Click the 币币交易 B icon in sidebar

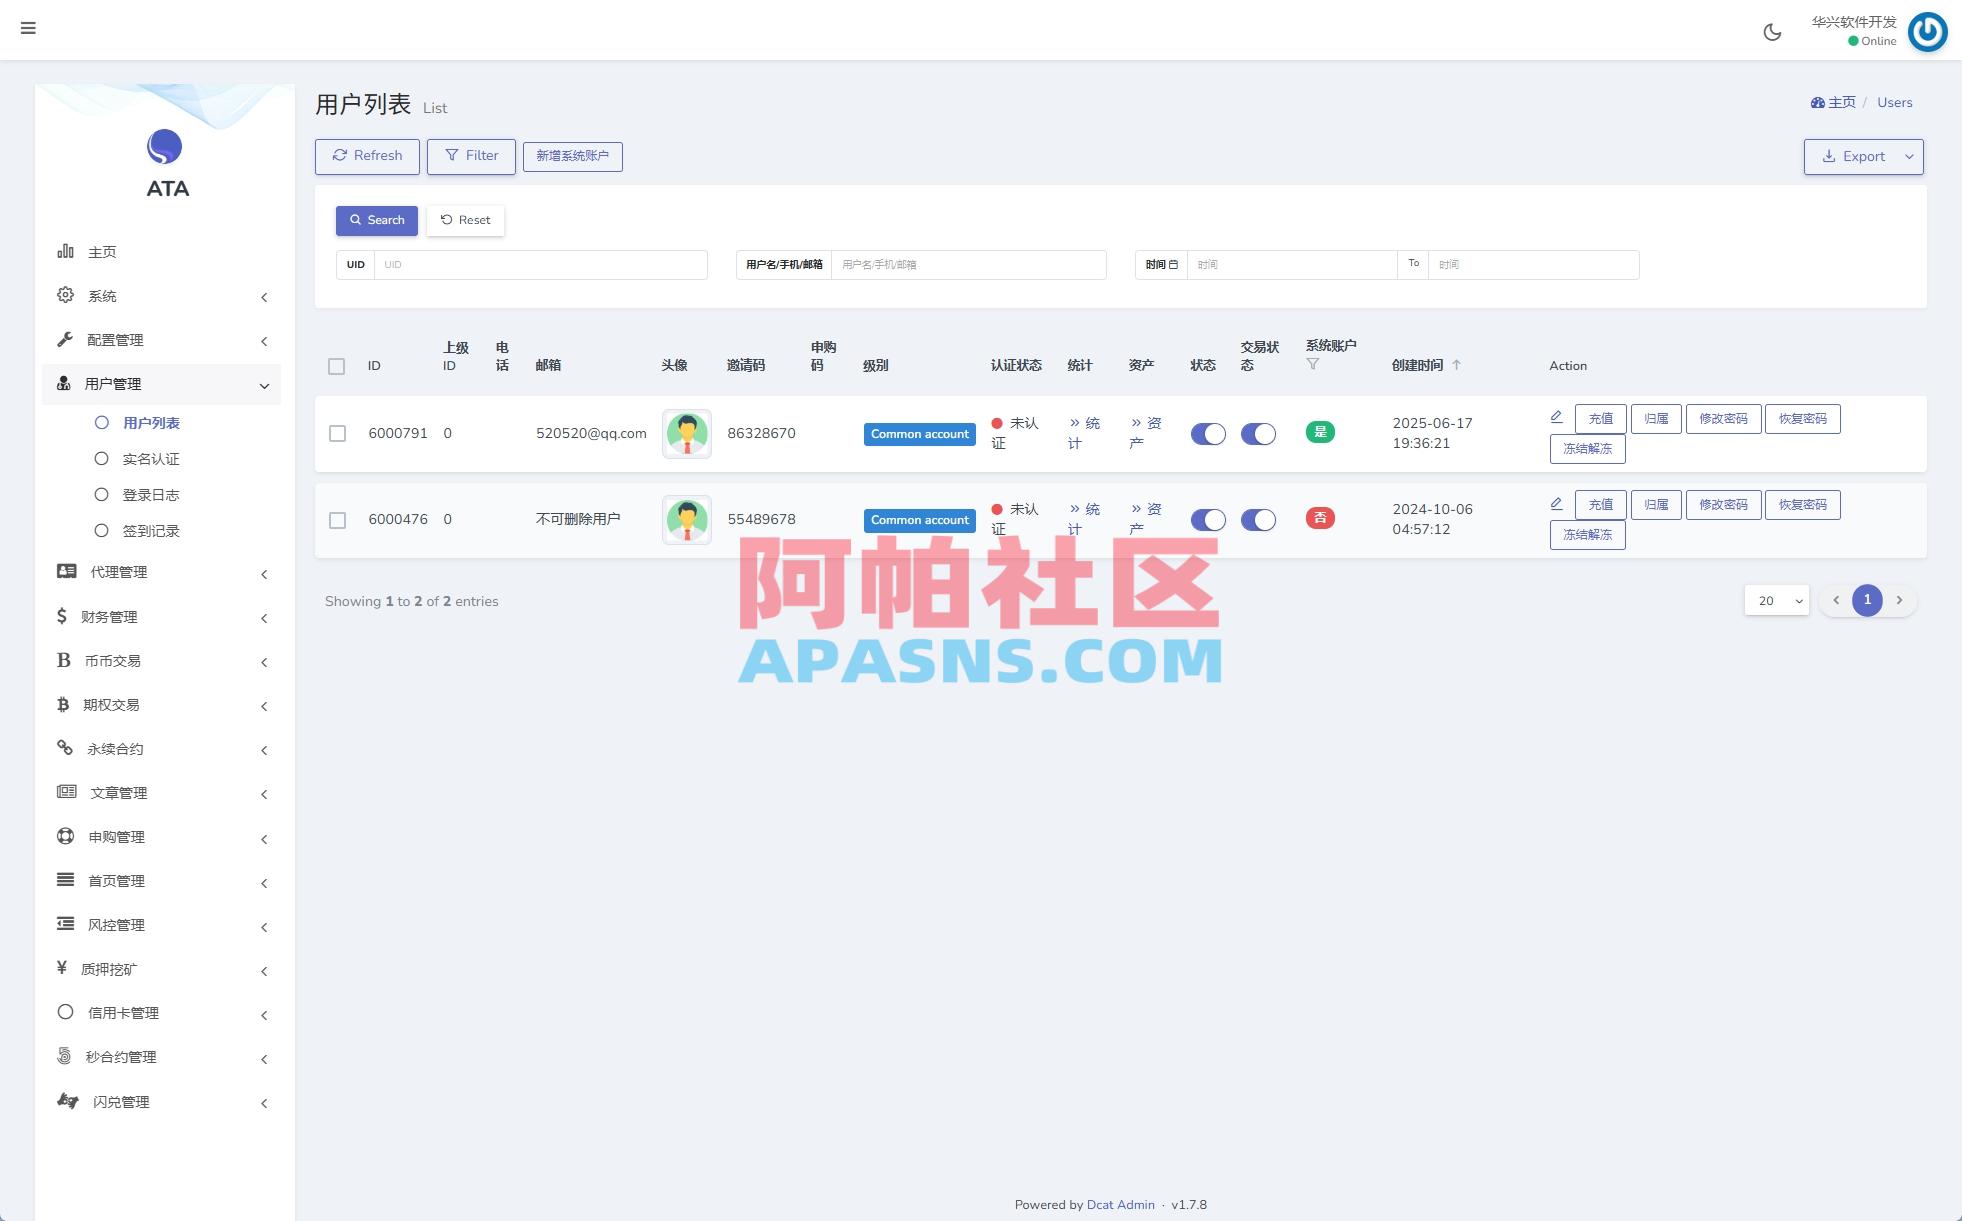[x=63, y=661]
